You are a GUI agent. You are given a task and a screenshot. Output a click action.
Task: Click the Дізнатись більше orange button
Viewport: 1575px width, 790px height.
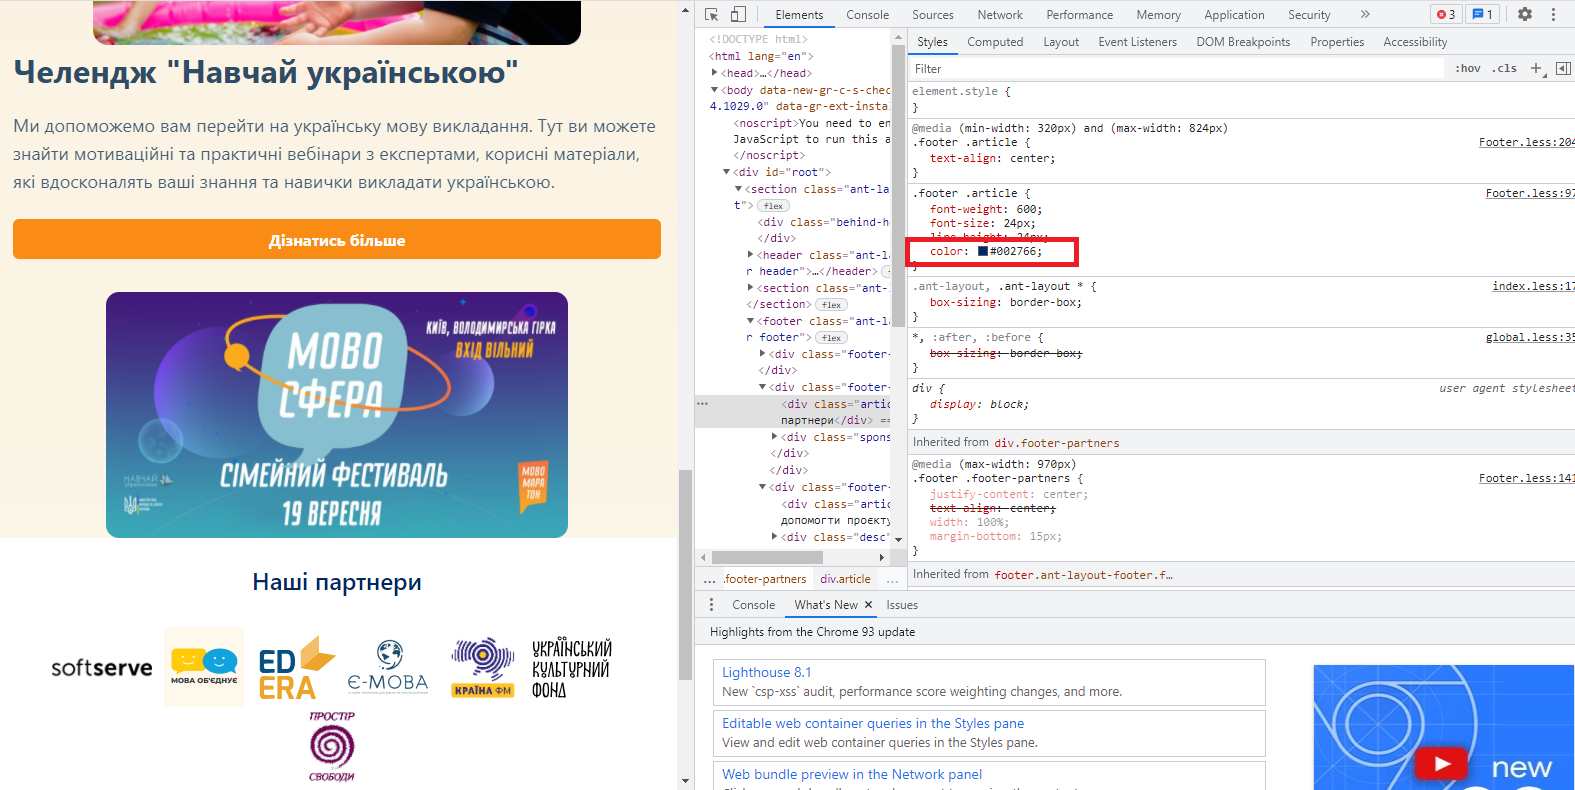tap(337, 239)
